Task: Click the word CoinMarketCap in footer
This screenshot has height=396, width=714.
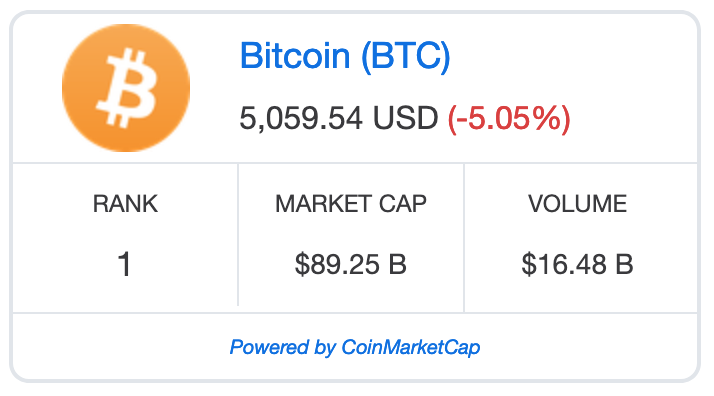Action: click(411, 347)
